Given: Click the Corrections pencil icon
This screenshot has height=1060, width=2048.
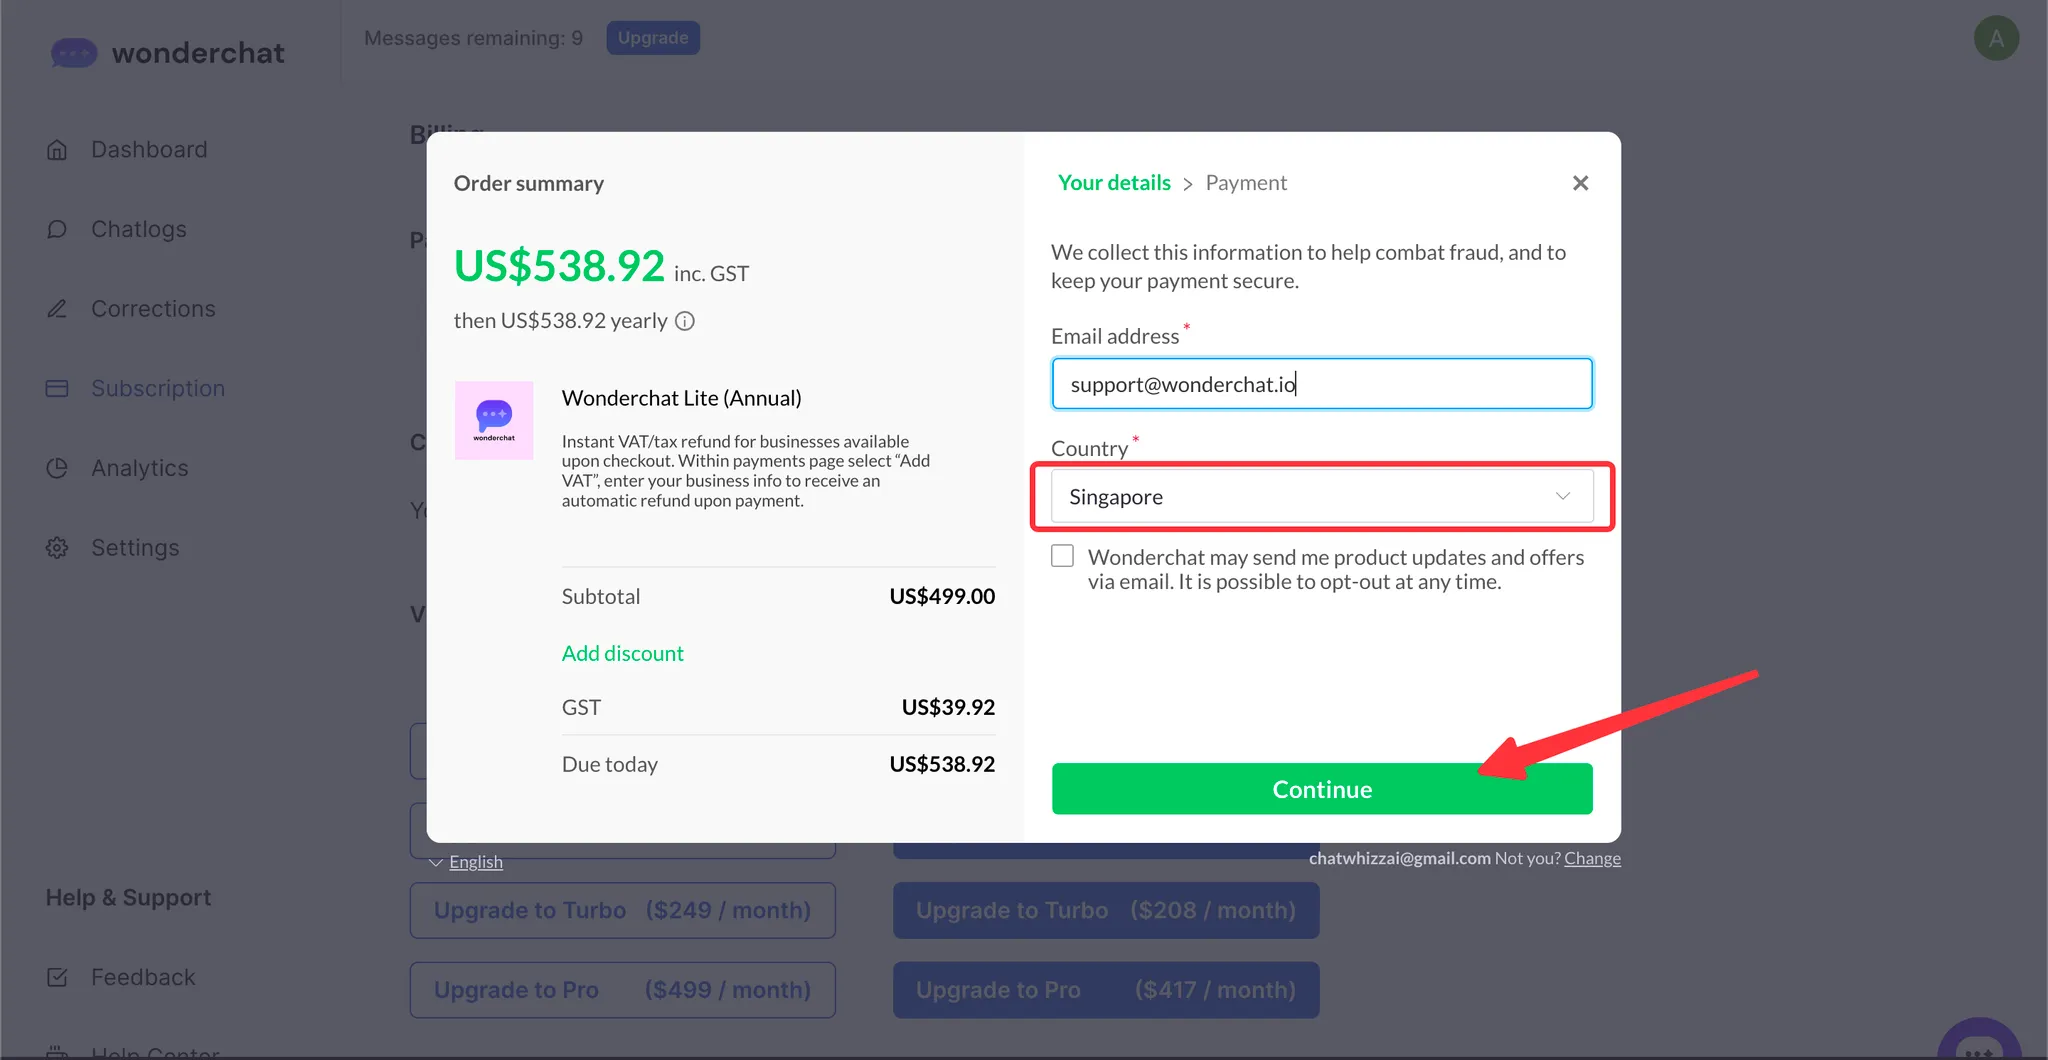Looking at the screenshot, I should coord(57,309).
